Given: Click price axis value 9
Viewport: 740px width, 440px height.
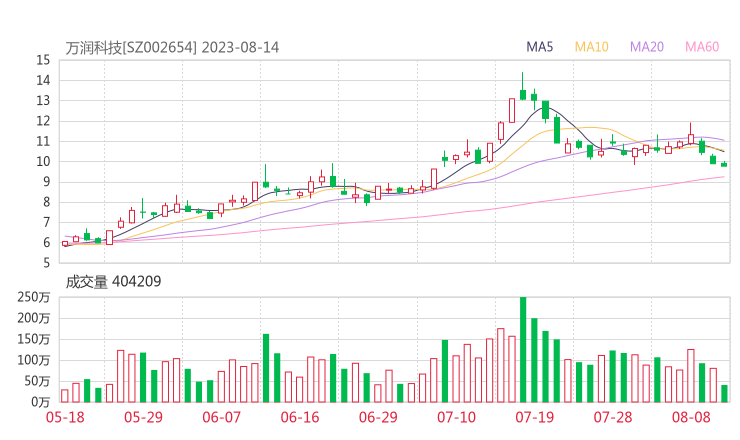Looking at the screenshot, I should pos(46,182).
